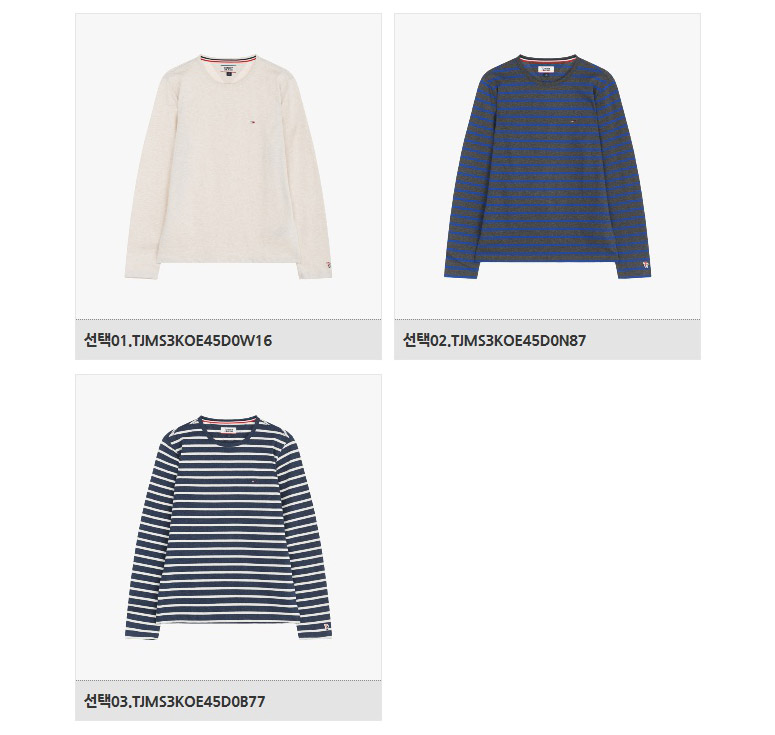Click the neck label of cream shirt
This screenshot has width=775, height=735.
[x=229, y=67]
